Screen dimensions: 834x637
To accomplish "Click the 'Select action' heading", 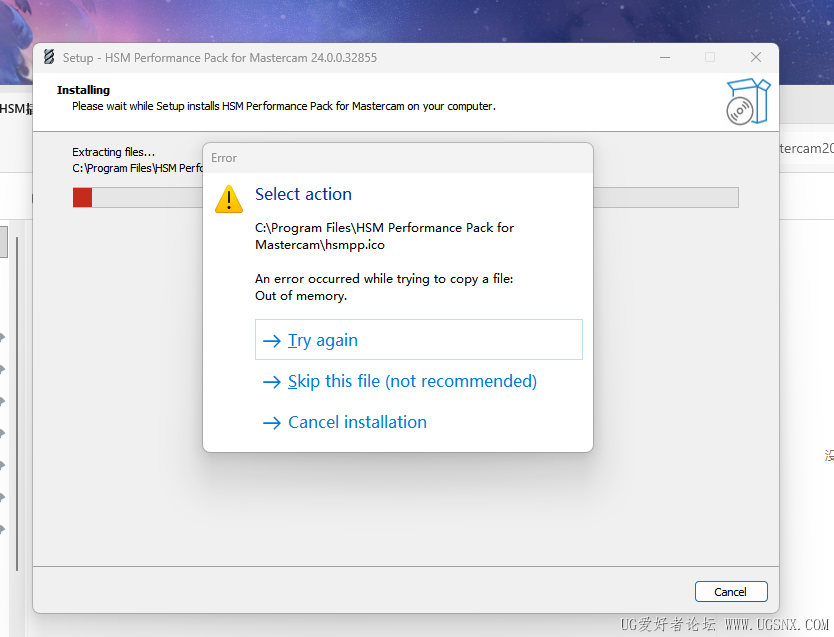I will (303, 194).
